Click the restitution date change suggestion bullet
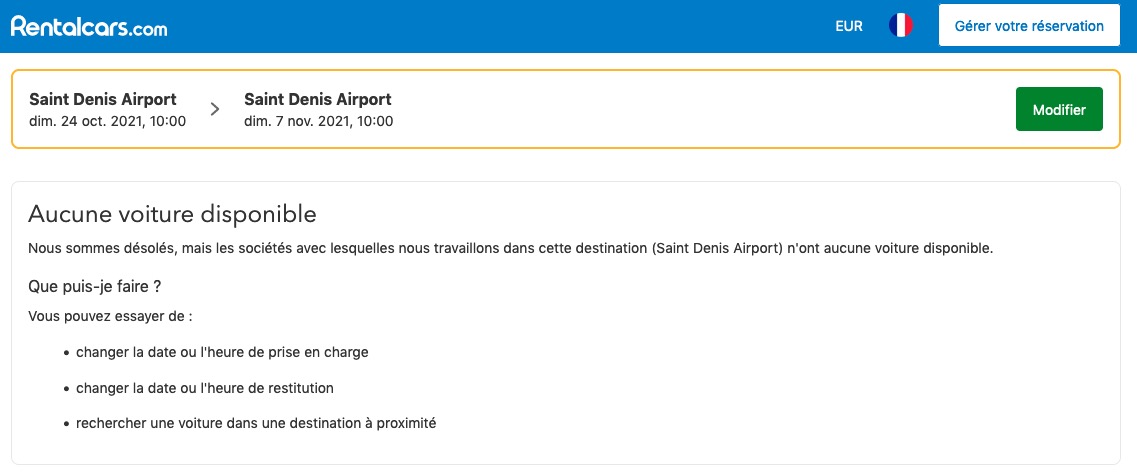This screenshot has width=1137, height=474. pyautogui.click(x=204, y=387)
